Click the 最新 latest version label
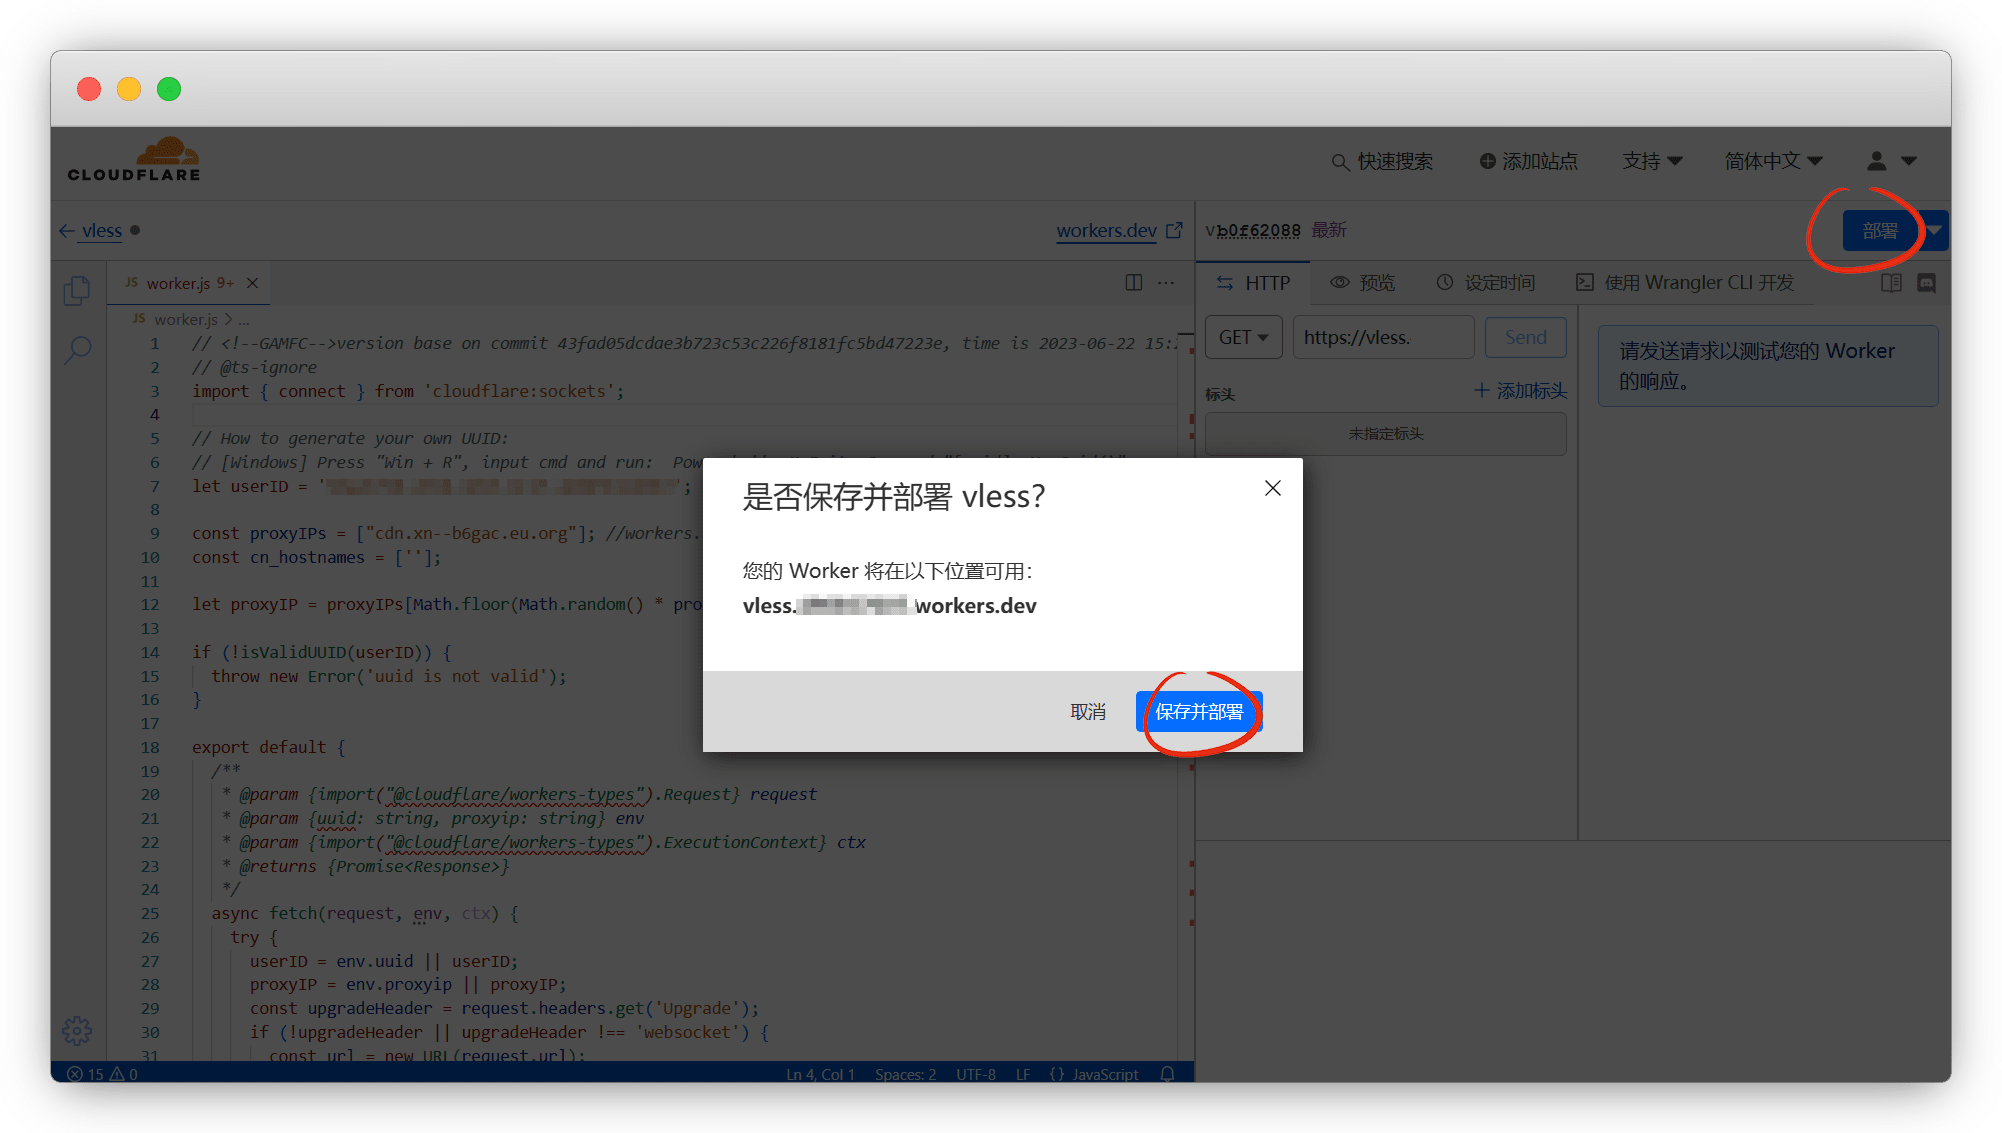The image size is (2002, 1133). (1329, 230)
